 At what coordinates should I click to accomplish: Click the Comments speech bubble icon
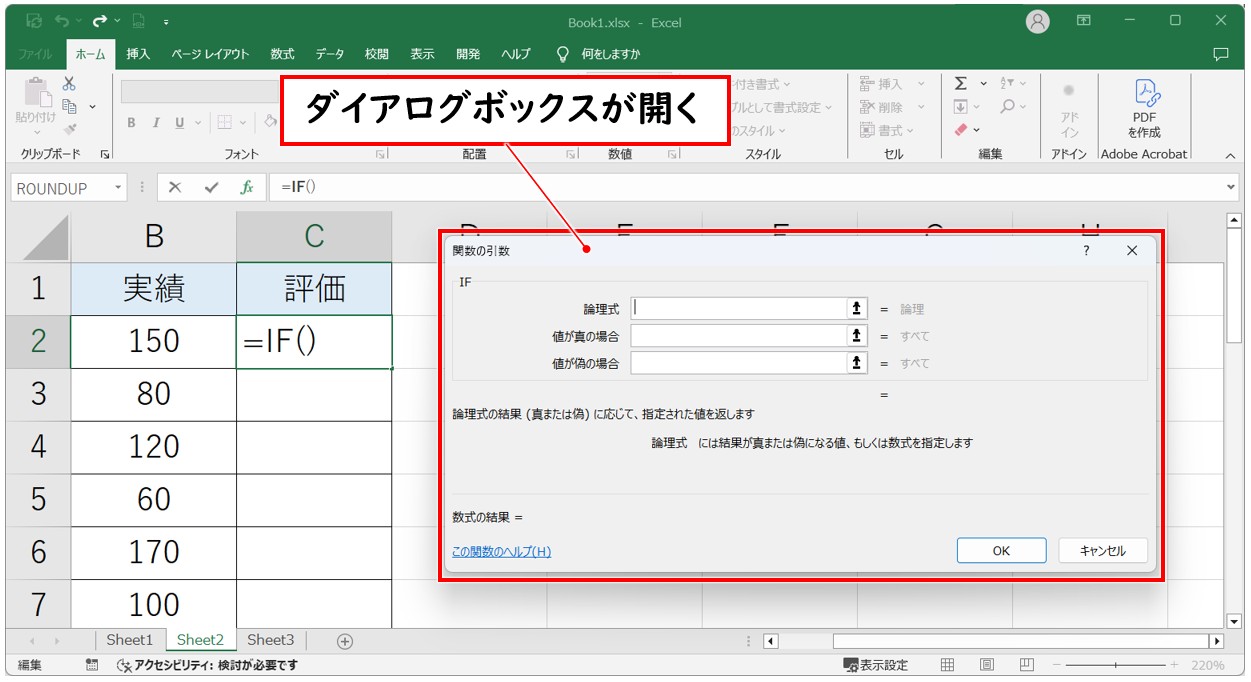click(1220, 54)
